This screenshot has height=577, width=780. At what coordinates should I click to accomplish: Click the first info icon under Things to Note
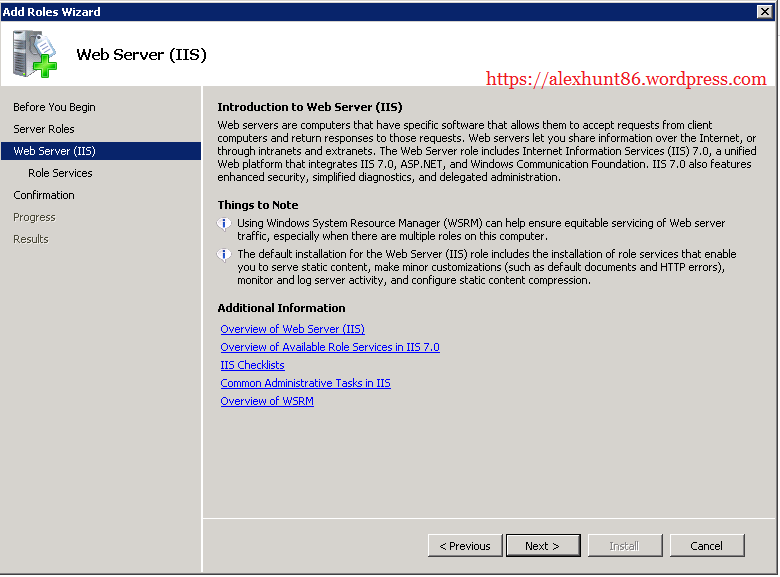point(224,224)
